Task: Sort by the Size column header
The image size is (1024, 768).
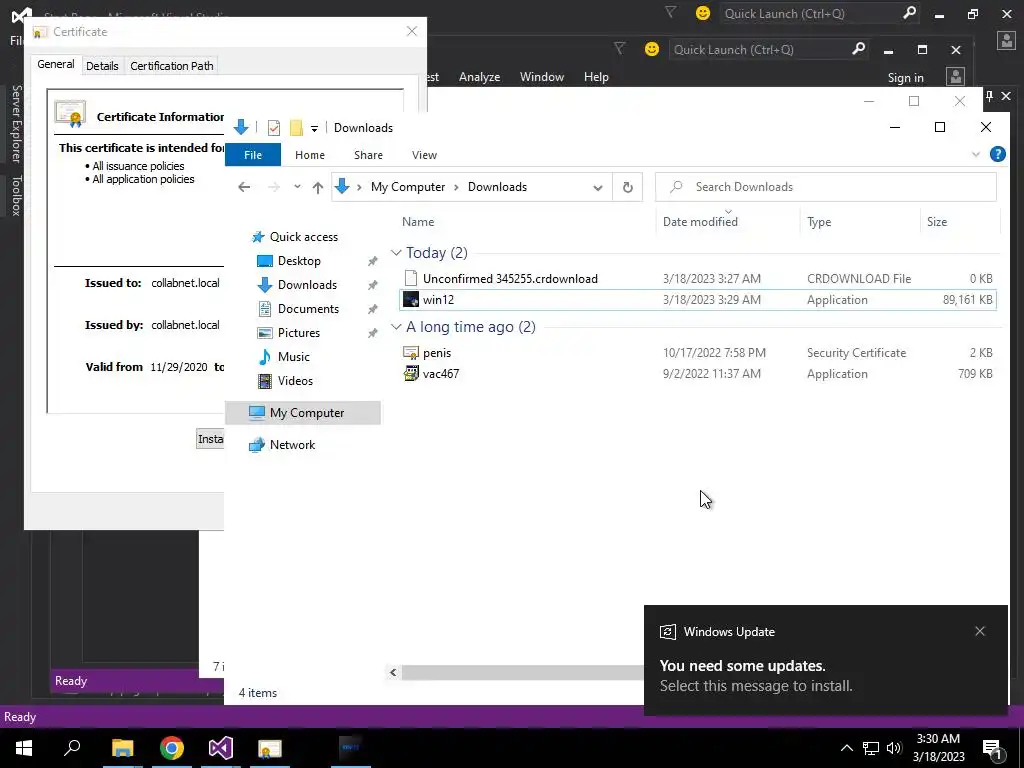Action: [960, 222]
